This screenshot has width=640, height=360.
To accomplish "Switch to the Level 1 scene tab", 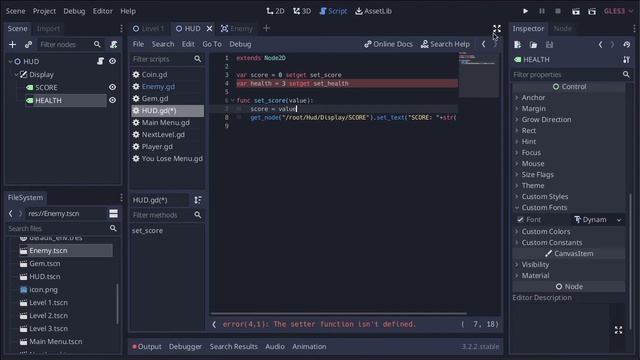I will pos(149,29).
